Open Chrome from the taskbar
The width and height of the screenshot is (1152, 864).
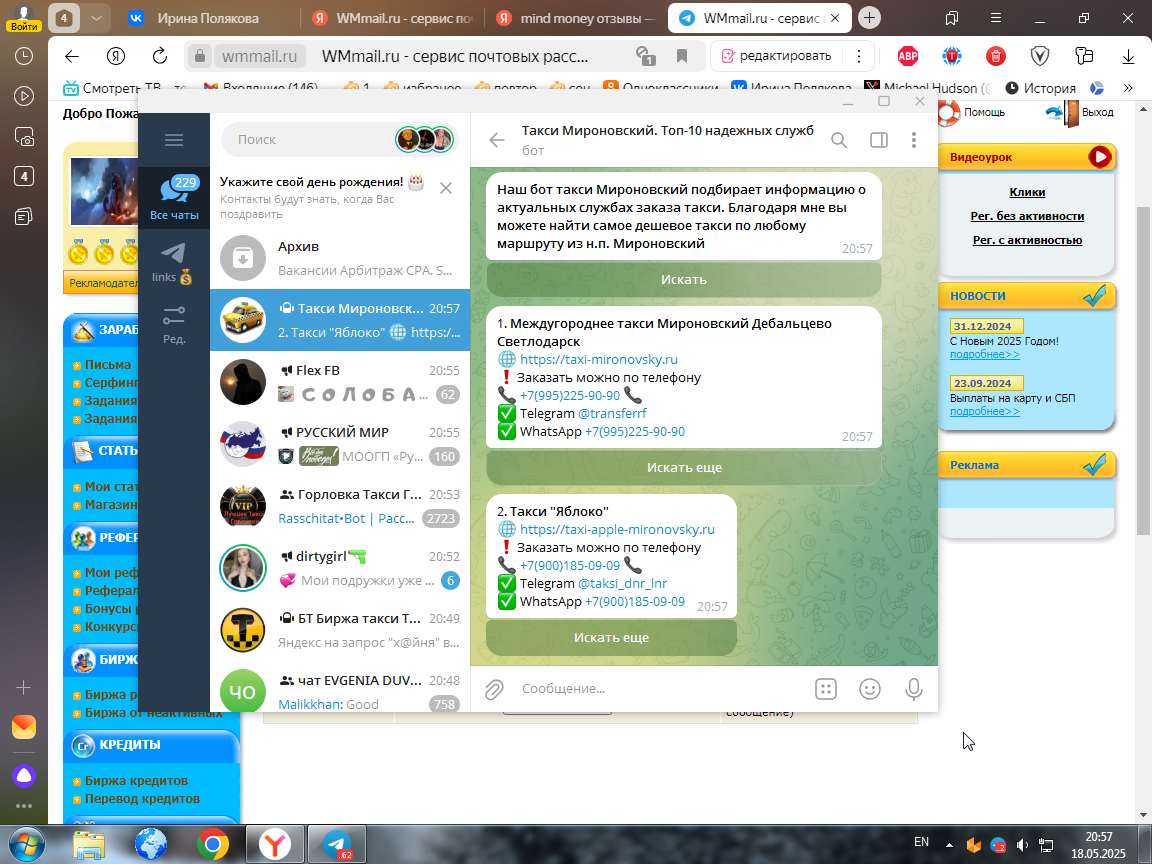pyautogui.click(x=212, y=845)
